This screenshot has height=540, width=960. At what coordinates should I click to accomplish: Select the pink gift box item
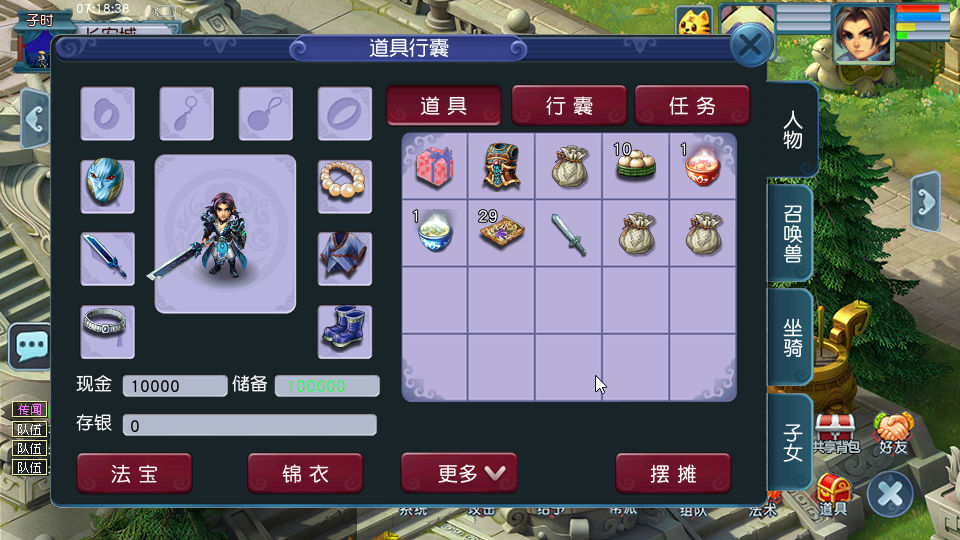tap(435, 166)
